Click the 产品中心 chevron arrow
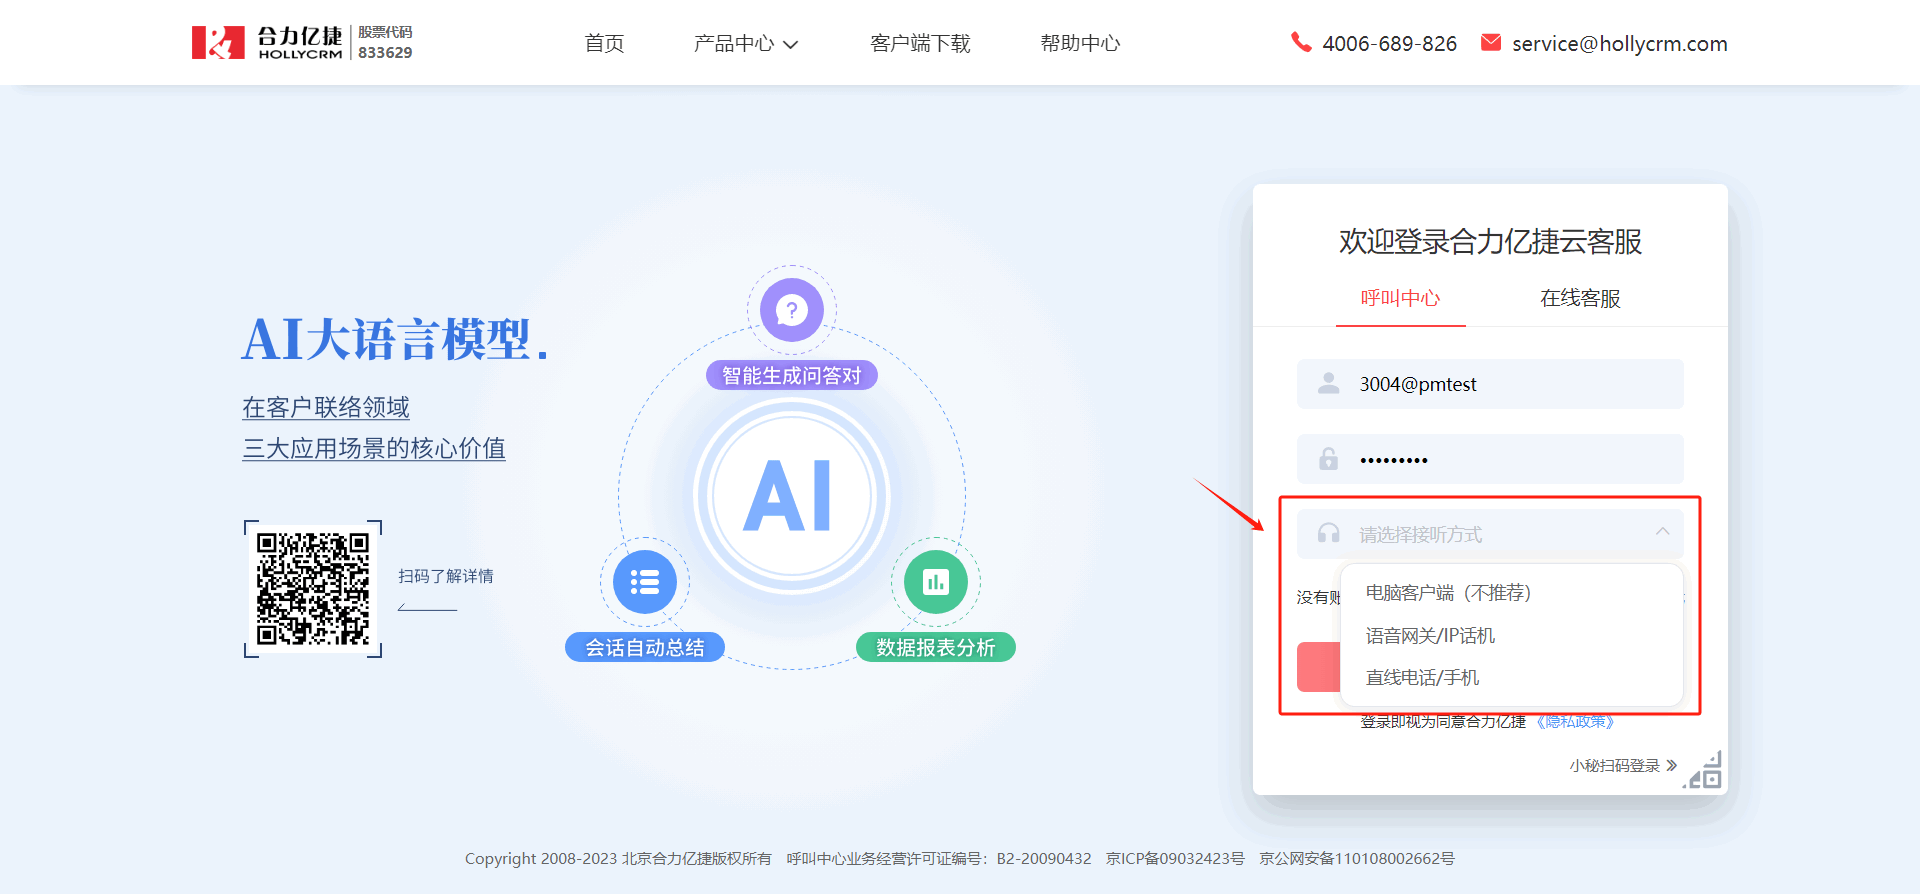Viewport: 1920px width, 894px height. point(790,44)
